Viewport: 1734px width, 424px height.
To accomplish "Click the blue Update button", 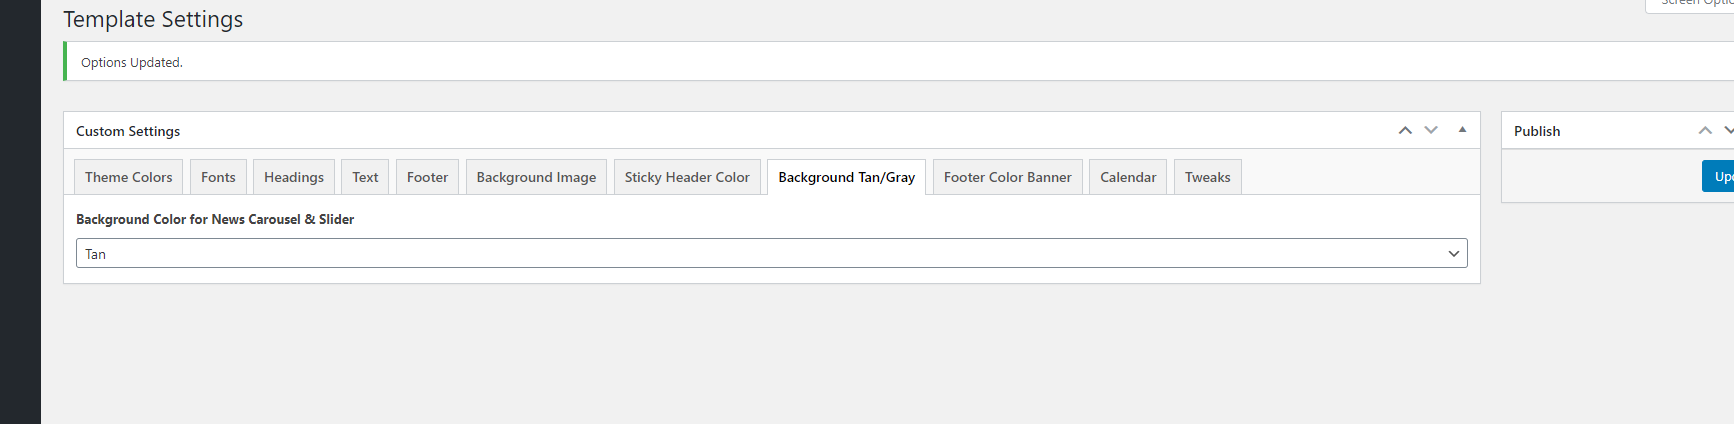I will point(1720,176).
